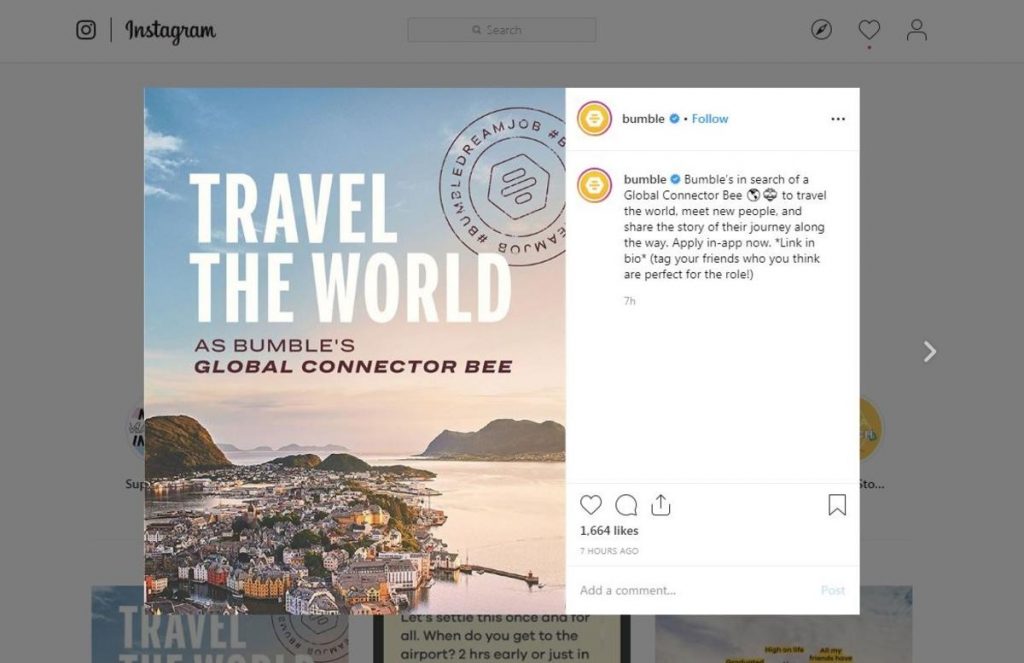The image size is (1024, 663).
Task: Click bumble avatar beside the caption
Action: 595,185
